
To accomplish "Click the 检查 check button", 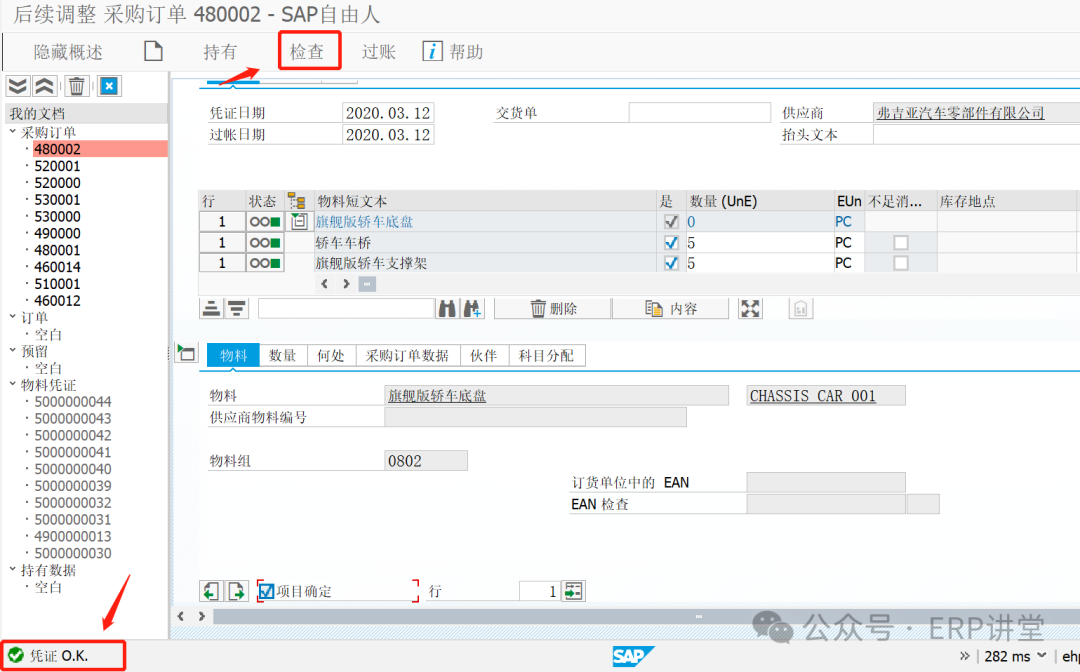I will tap(307, 52).
